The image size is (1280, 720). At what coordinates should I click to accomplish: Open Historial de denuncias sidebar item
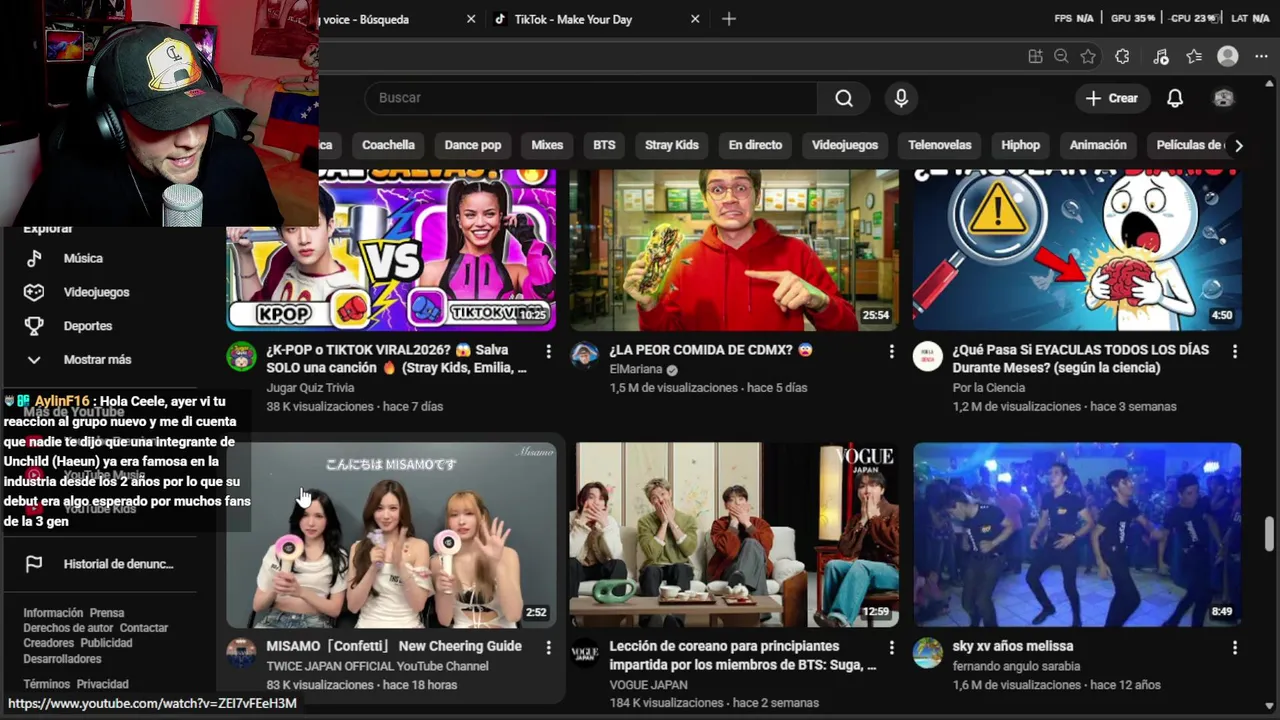click(118, 564)
